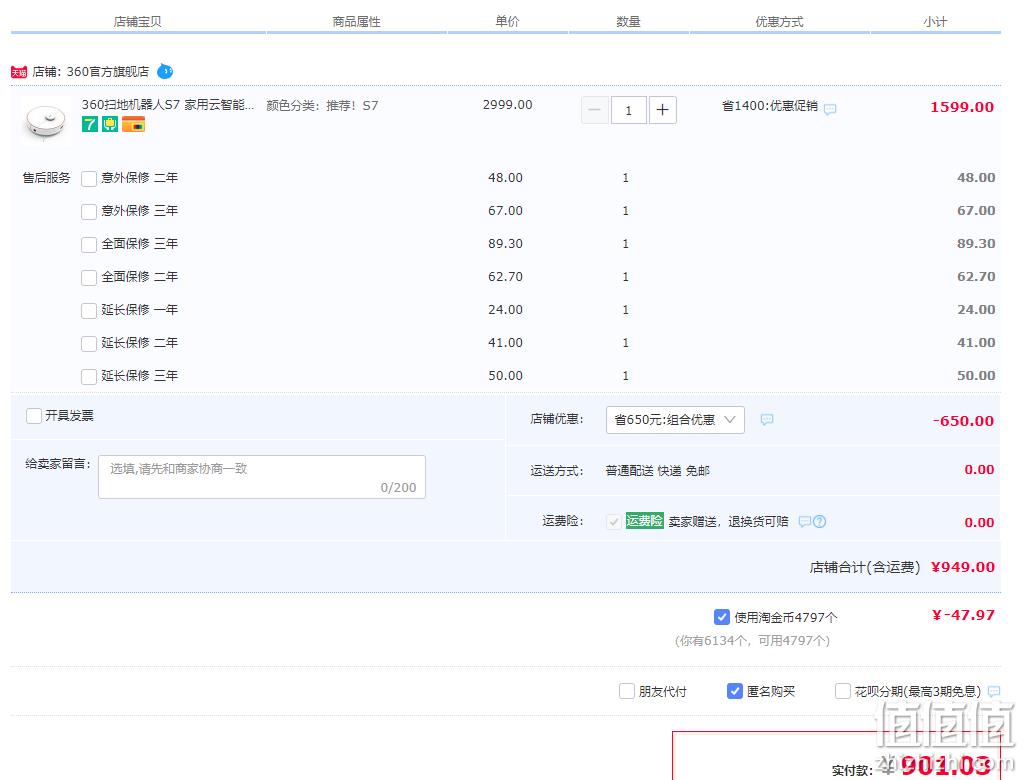
Task: Click the 售后服务 label
Action: click(x=46, y=178)
